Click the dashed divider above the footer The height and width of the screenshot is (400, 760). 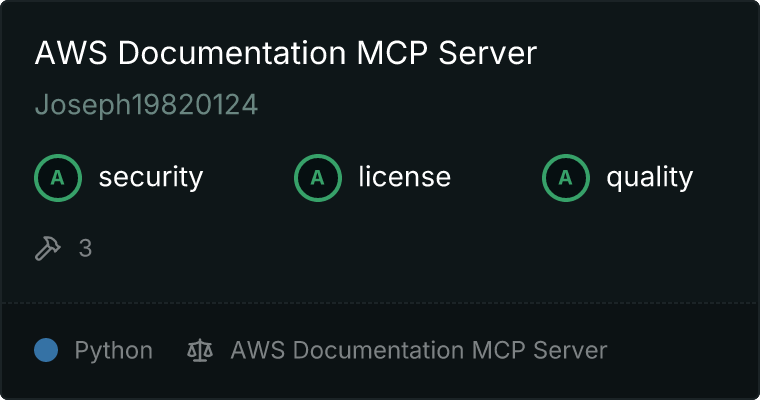point(380,302)
